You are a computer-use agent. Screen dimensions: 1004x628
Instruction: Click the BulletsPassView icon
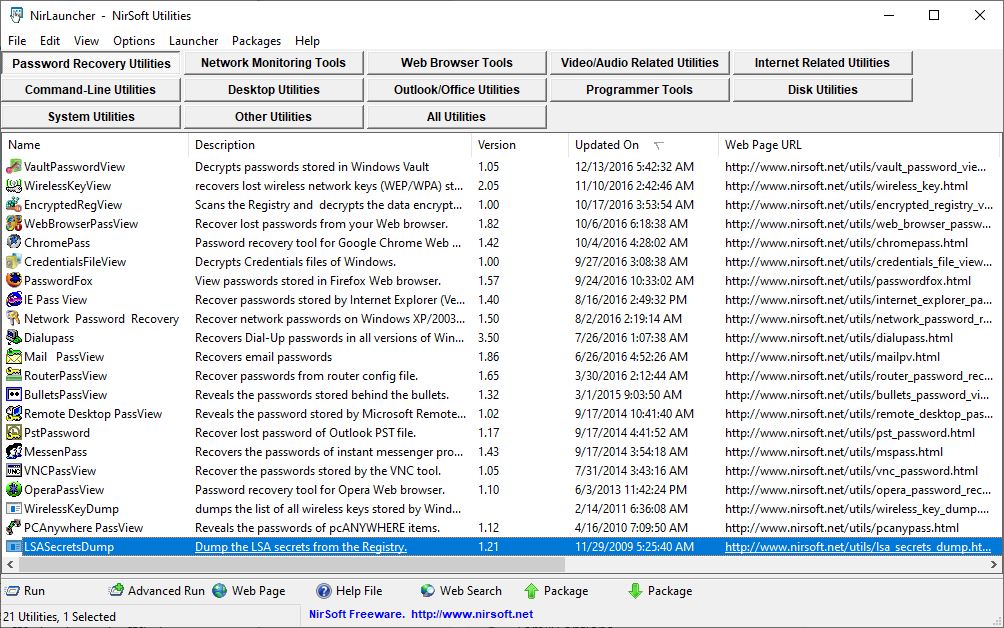[13, 394]
